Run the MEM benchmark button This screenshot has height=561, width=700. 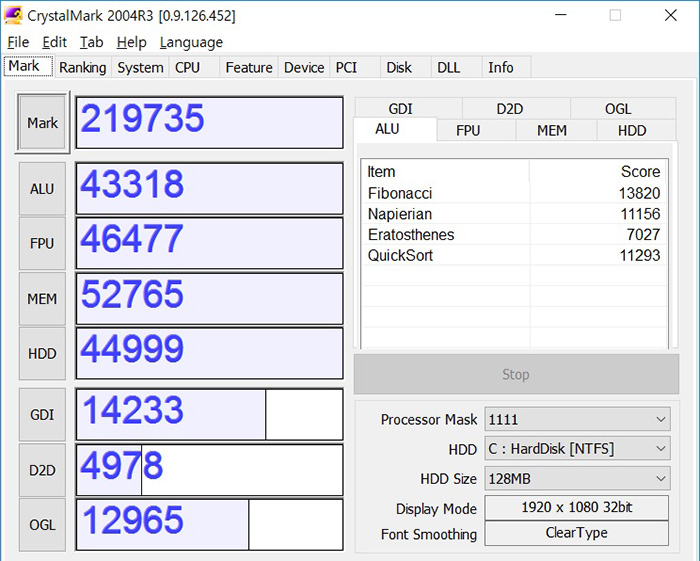[x=42, y=299]
